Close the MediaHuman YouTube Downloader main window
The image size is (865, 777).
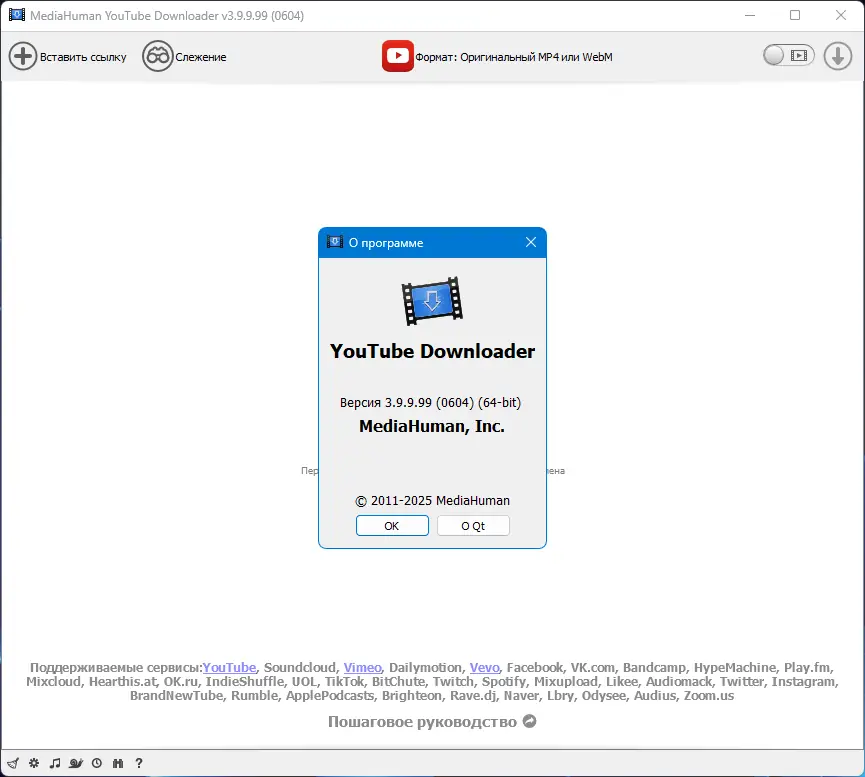841,15
